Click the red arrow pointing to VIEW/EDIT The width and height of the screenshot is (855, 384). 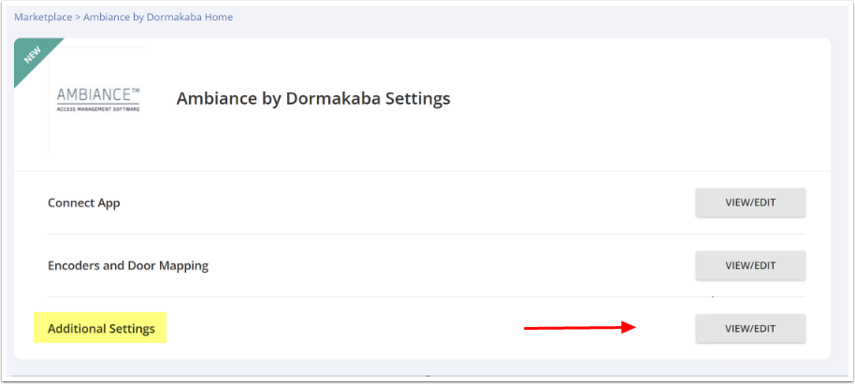pyautogui.click(x=580, y=327)
